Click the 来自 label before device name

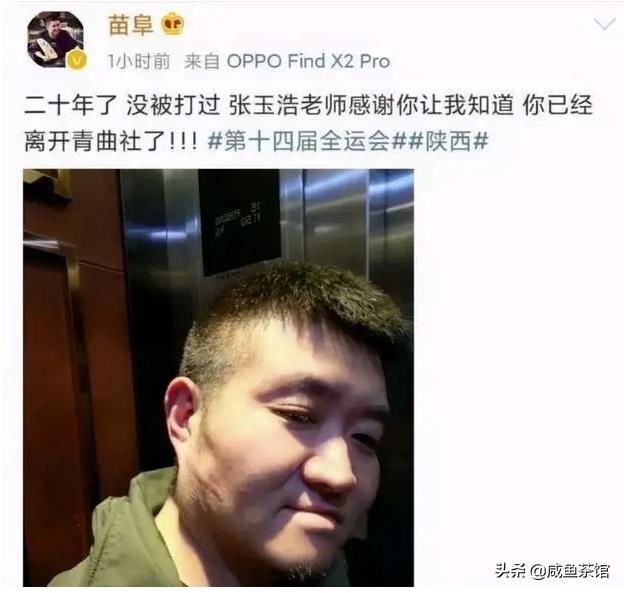click(202, 61)
